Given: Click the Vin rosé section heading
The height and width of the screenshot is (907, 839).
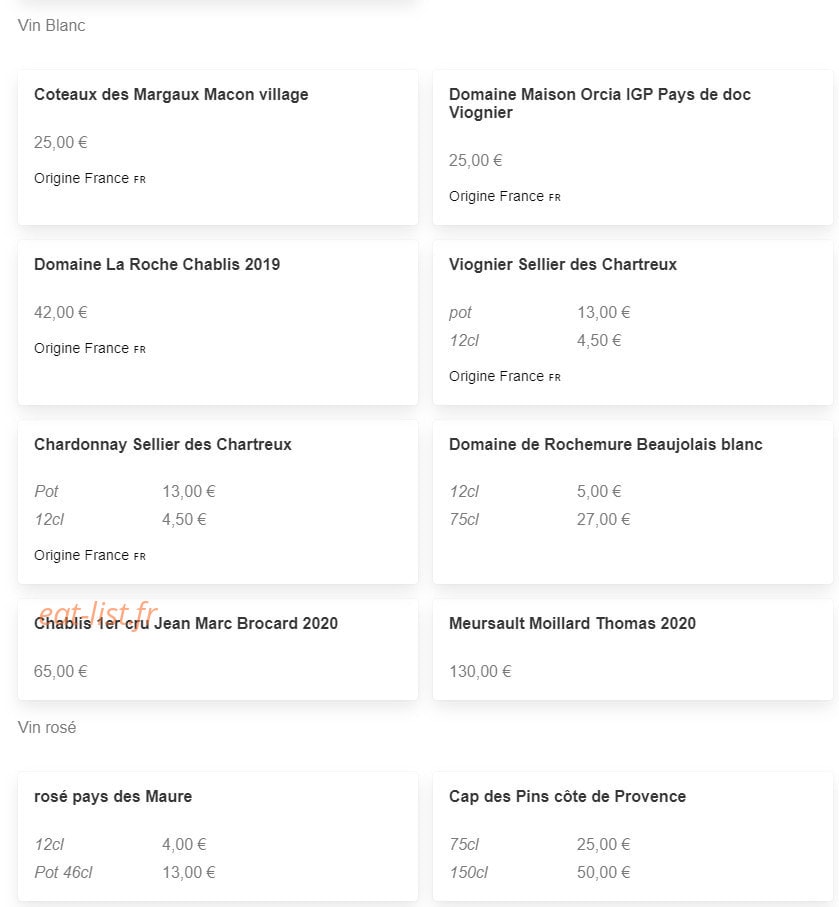Looking at the screenshot, I should [47, 727].
